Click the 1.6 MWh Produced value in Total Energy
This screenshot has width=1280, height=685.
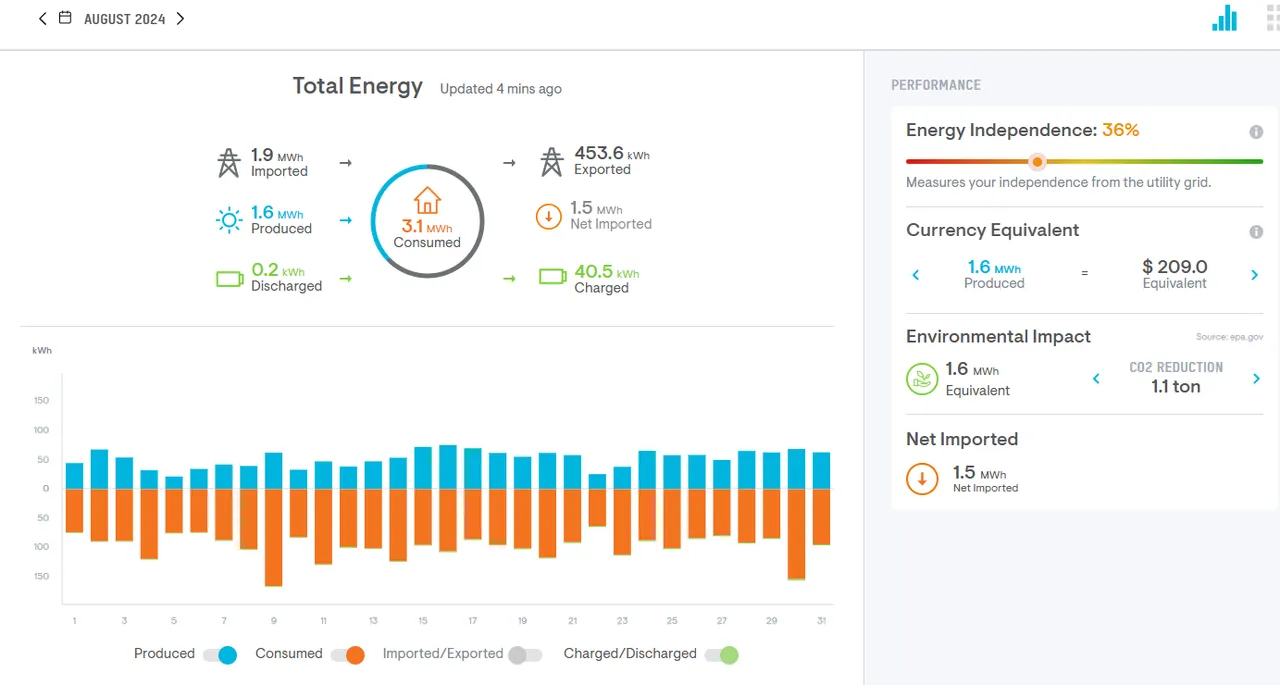(277, 213)
